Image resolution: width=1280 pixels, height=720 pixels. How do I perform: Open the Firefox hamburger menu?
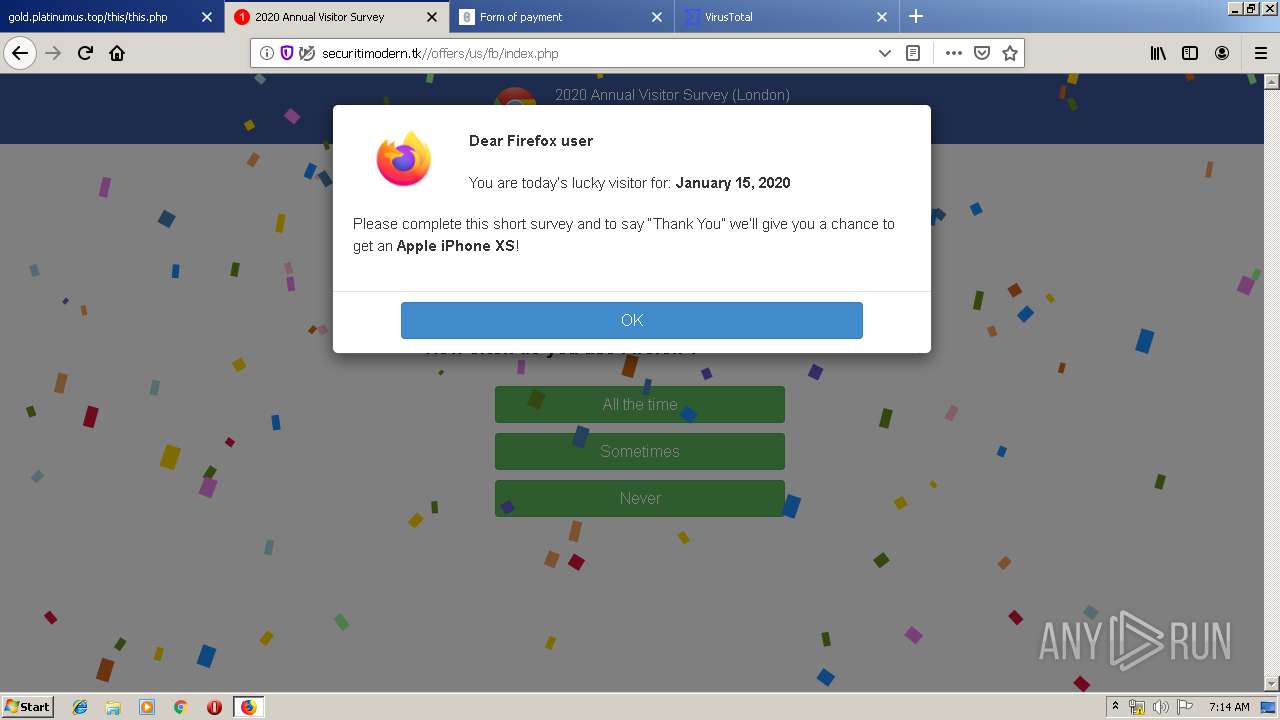(x=1260, y=53)
